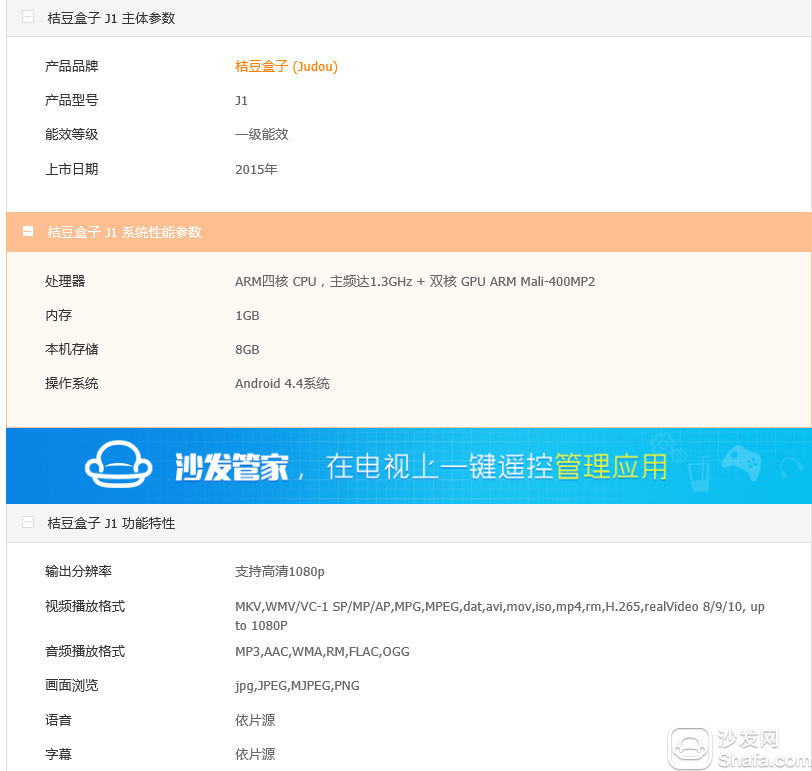Click the 一级能效 value
The height and width of the screenshot is (771, 812).
[262, 134]
